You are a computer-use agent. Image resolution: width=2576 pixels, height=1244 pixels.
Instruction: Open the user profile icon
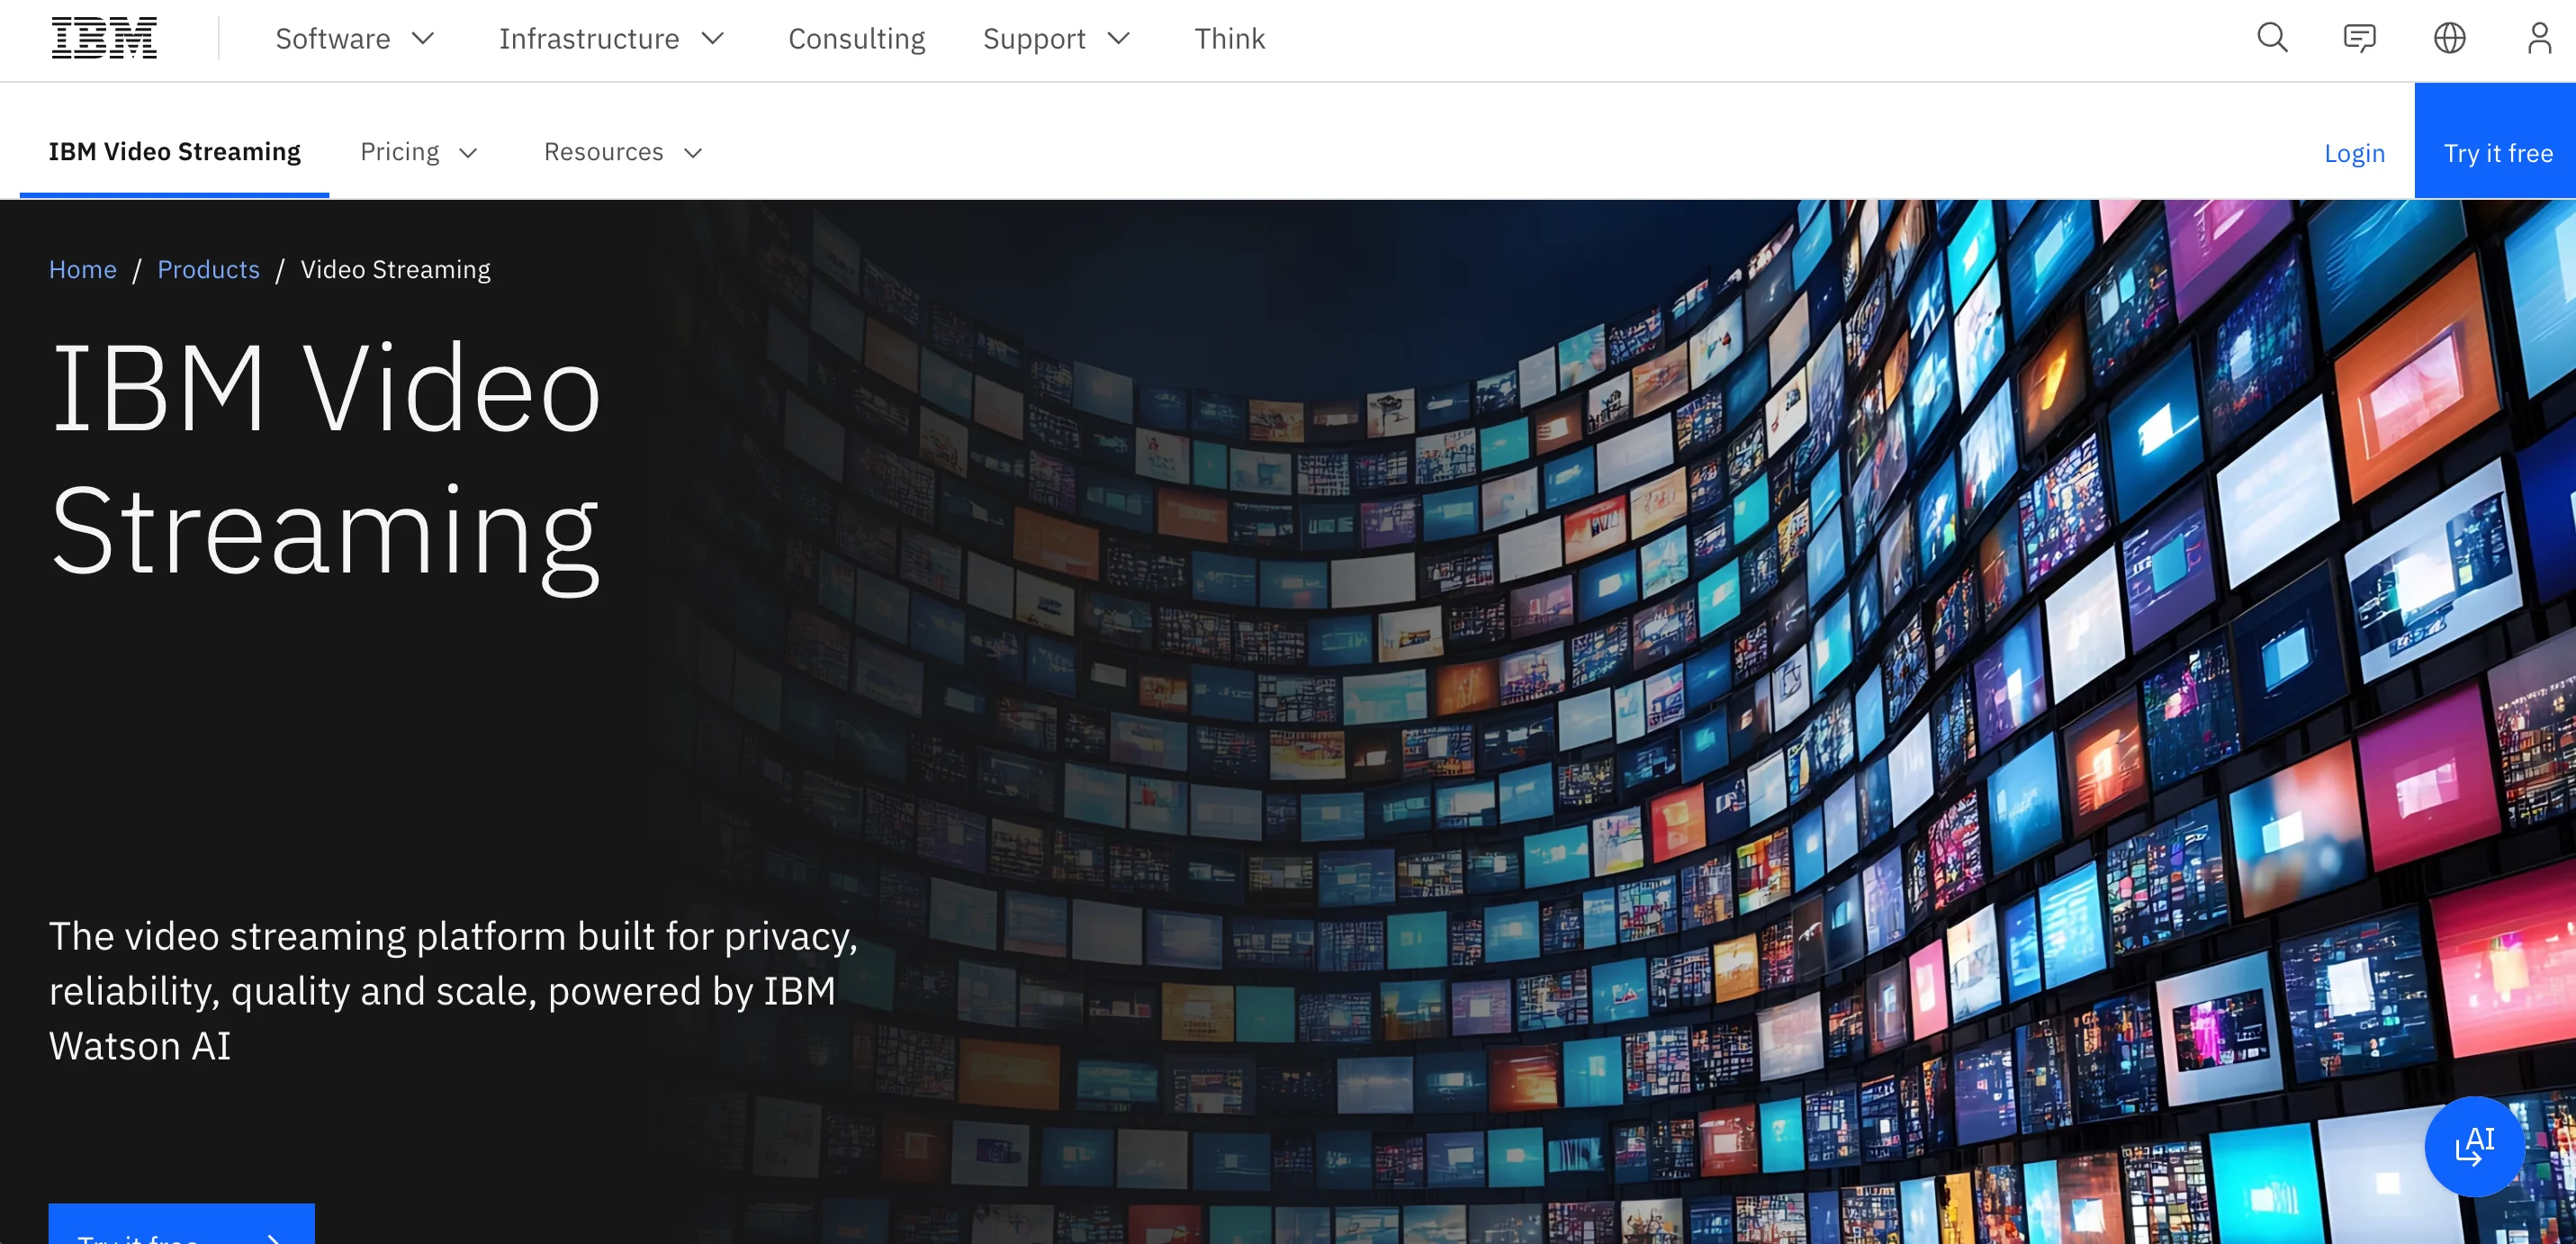click(2539, 38)
